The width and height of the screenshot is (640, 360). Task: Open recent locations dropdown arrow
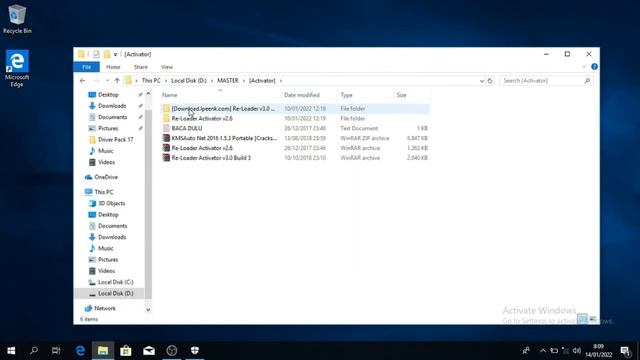click(107, 81)
